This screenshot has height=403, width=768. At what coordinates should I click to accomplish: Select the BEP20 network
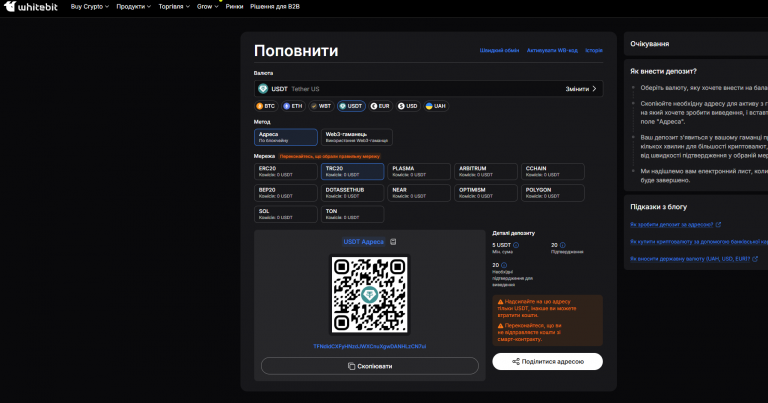click(286, 193)
